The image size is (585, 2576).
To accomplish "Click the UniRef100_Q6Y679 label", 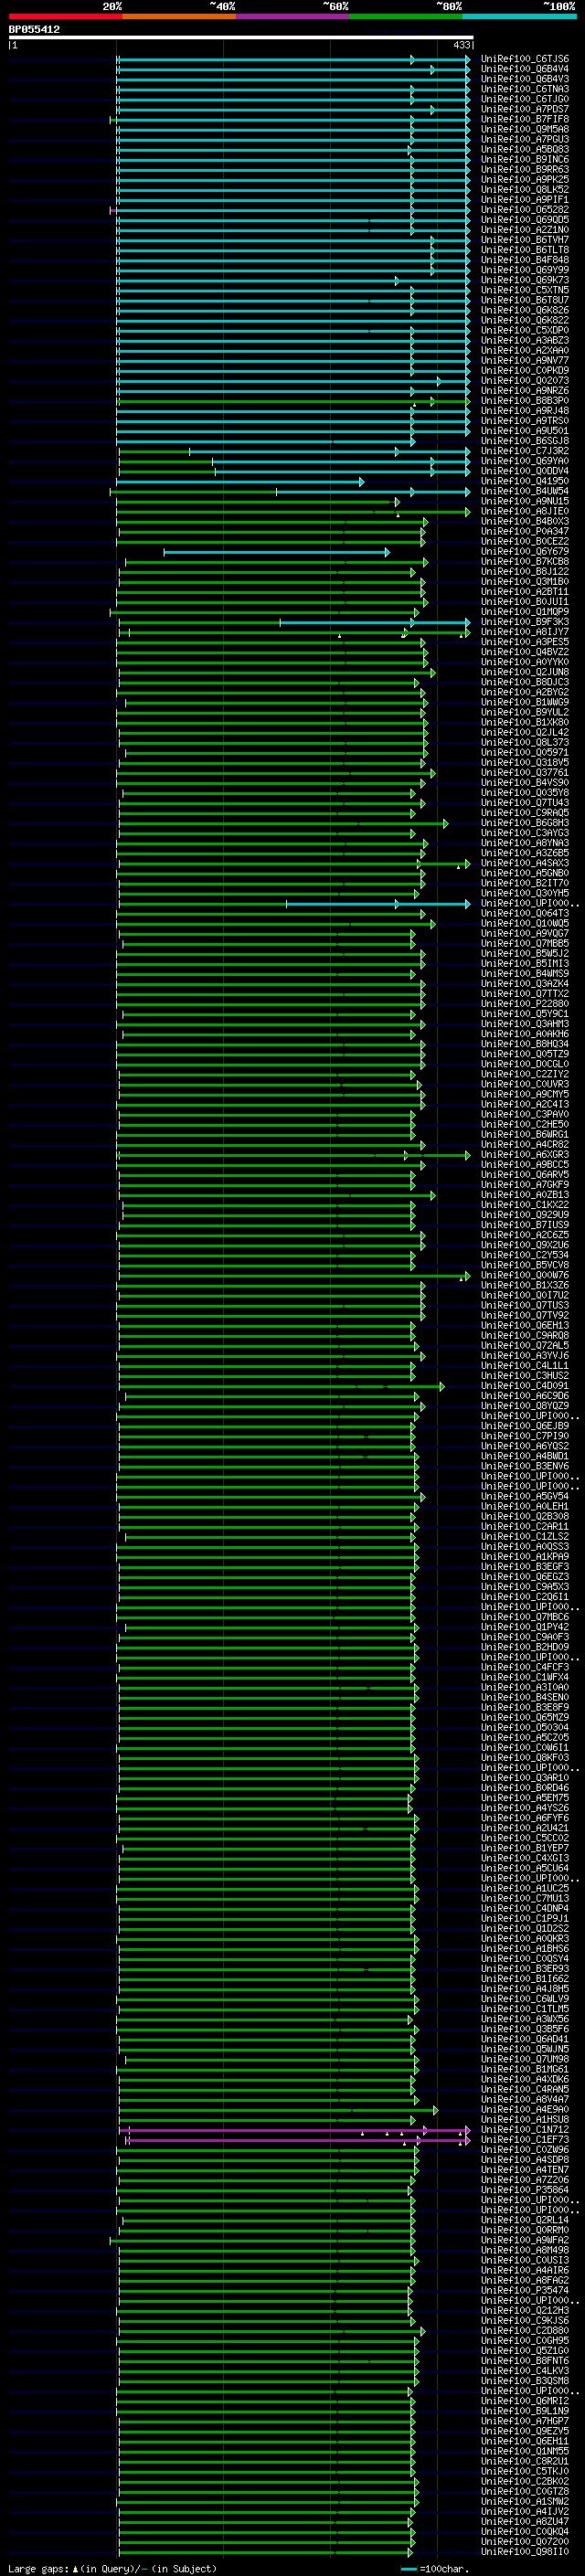I will [x=525, y=552].
